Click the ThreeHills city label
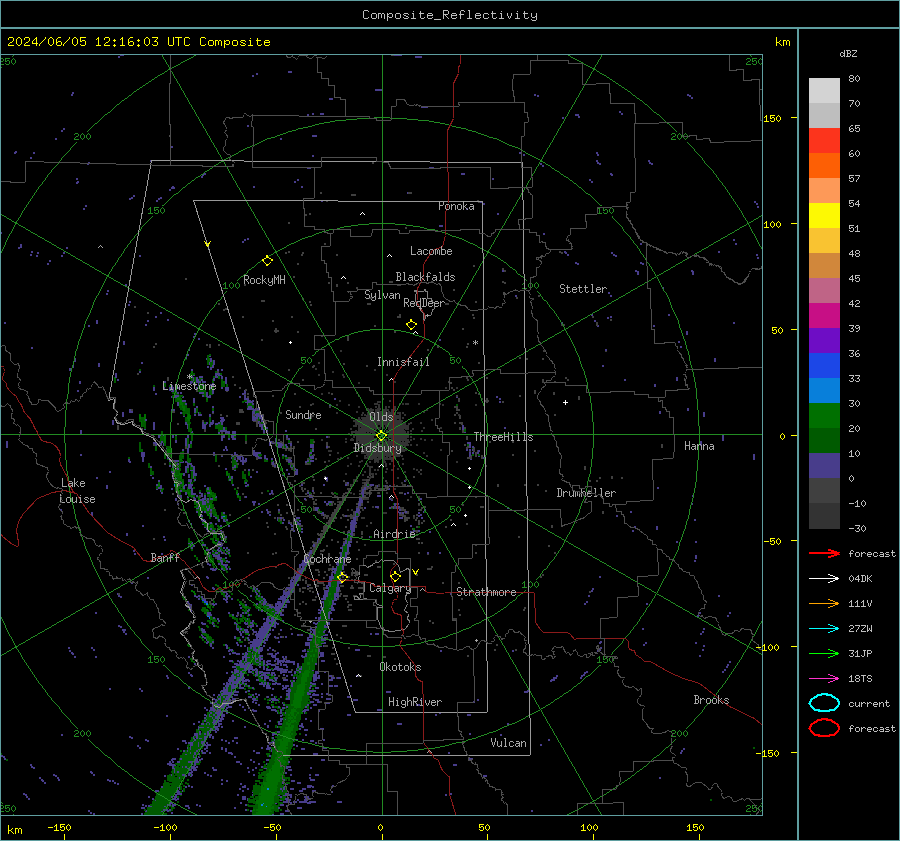The image size is (900, 841). [x=503, y=437]
